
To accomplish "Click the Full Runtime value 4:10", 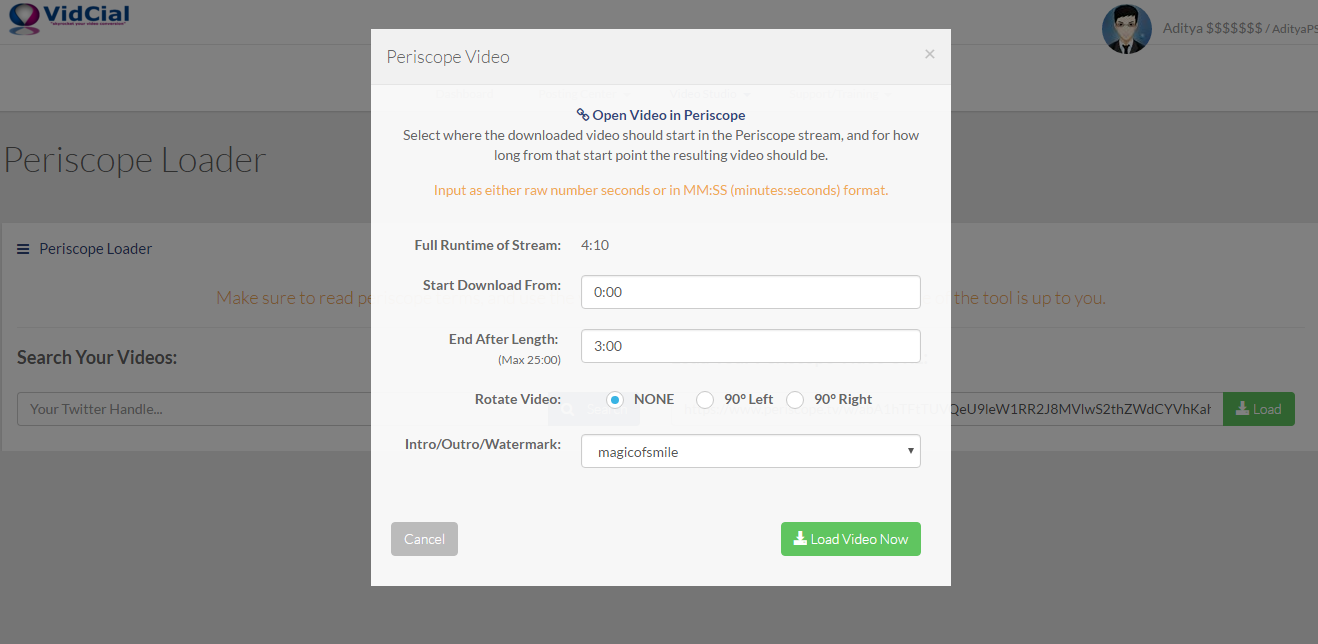I will pyautogui.click(x=595, y=245).
